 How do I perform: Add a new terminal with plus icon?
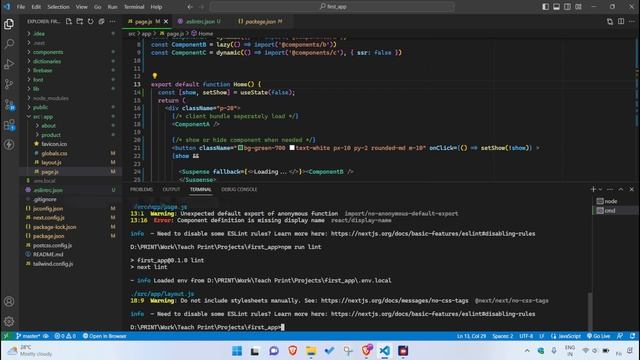[593, 189]
